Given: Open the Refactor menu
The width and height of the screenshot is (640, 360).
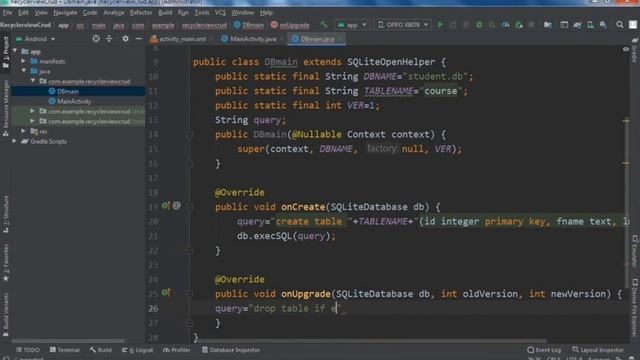Looking at the screenshot, I should (x=141, y=13).
